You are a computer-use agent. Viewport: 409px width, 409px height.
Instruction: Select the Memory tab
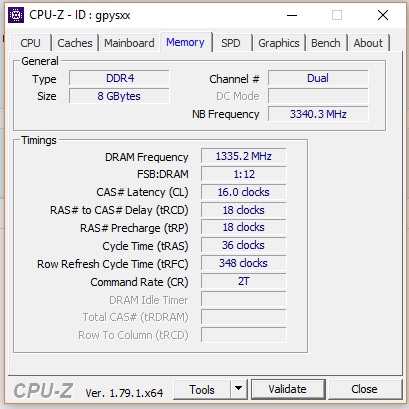(x=185, y=42)
